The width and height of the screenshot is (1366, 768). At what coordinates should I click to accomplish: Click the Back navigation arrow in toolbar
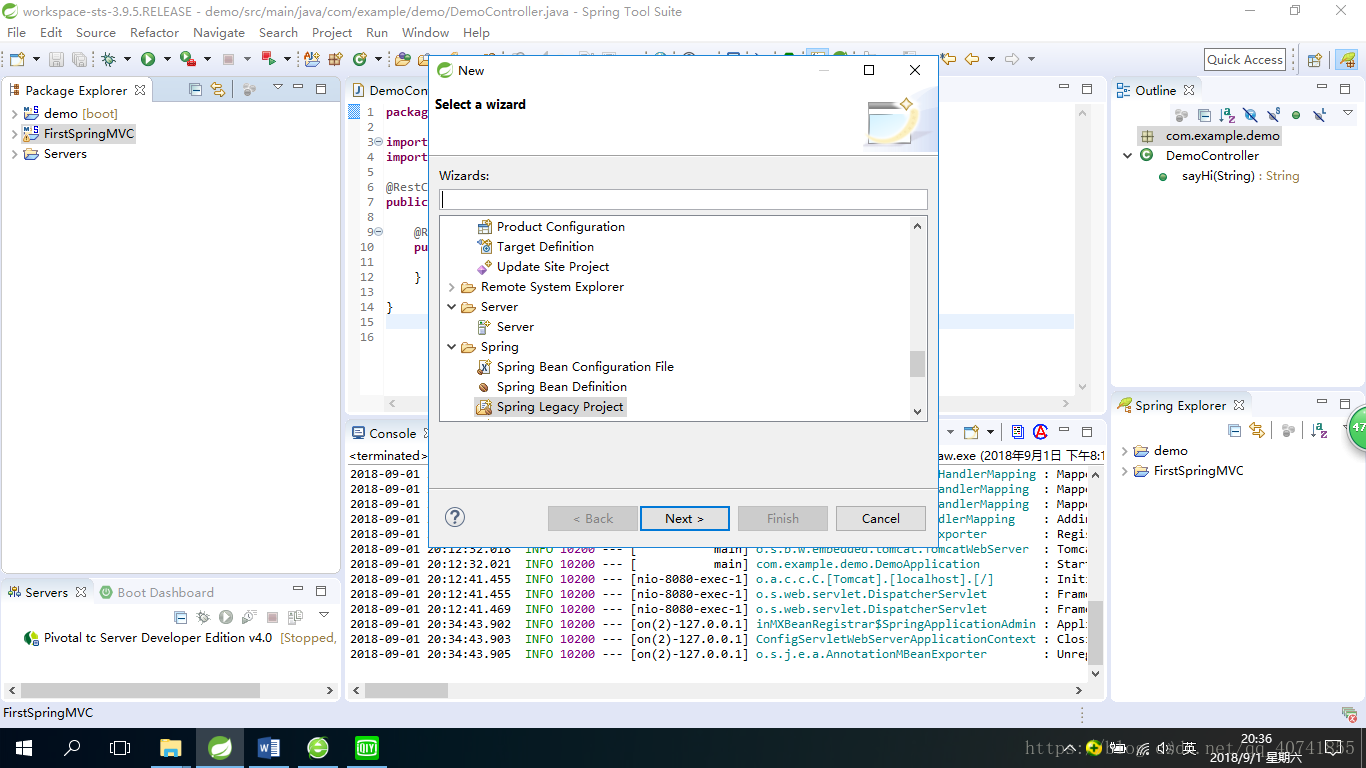(x=971, y=59)
